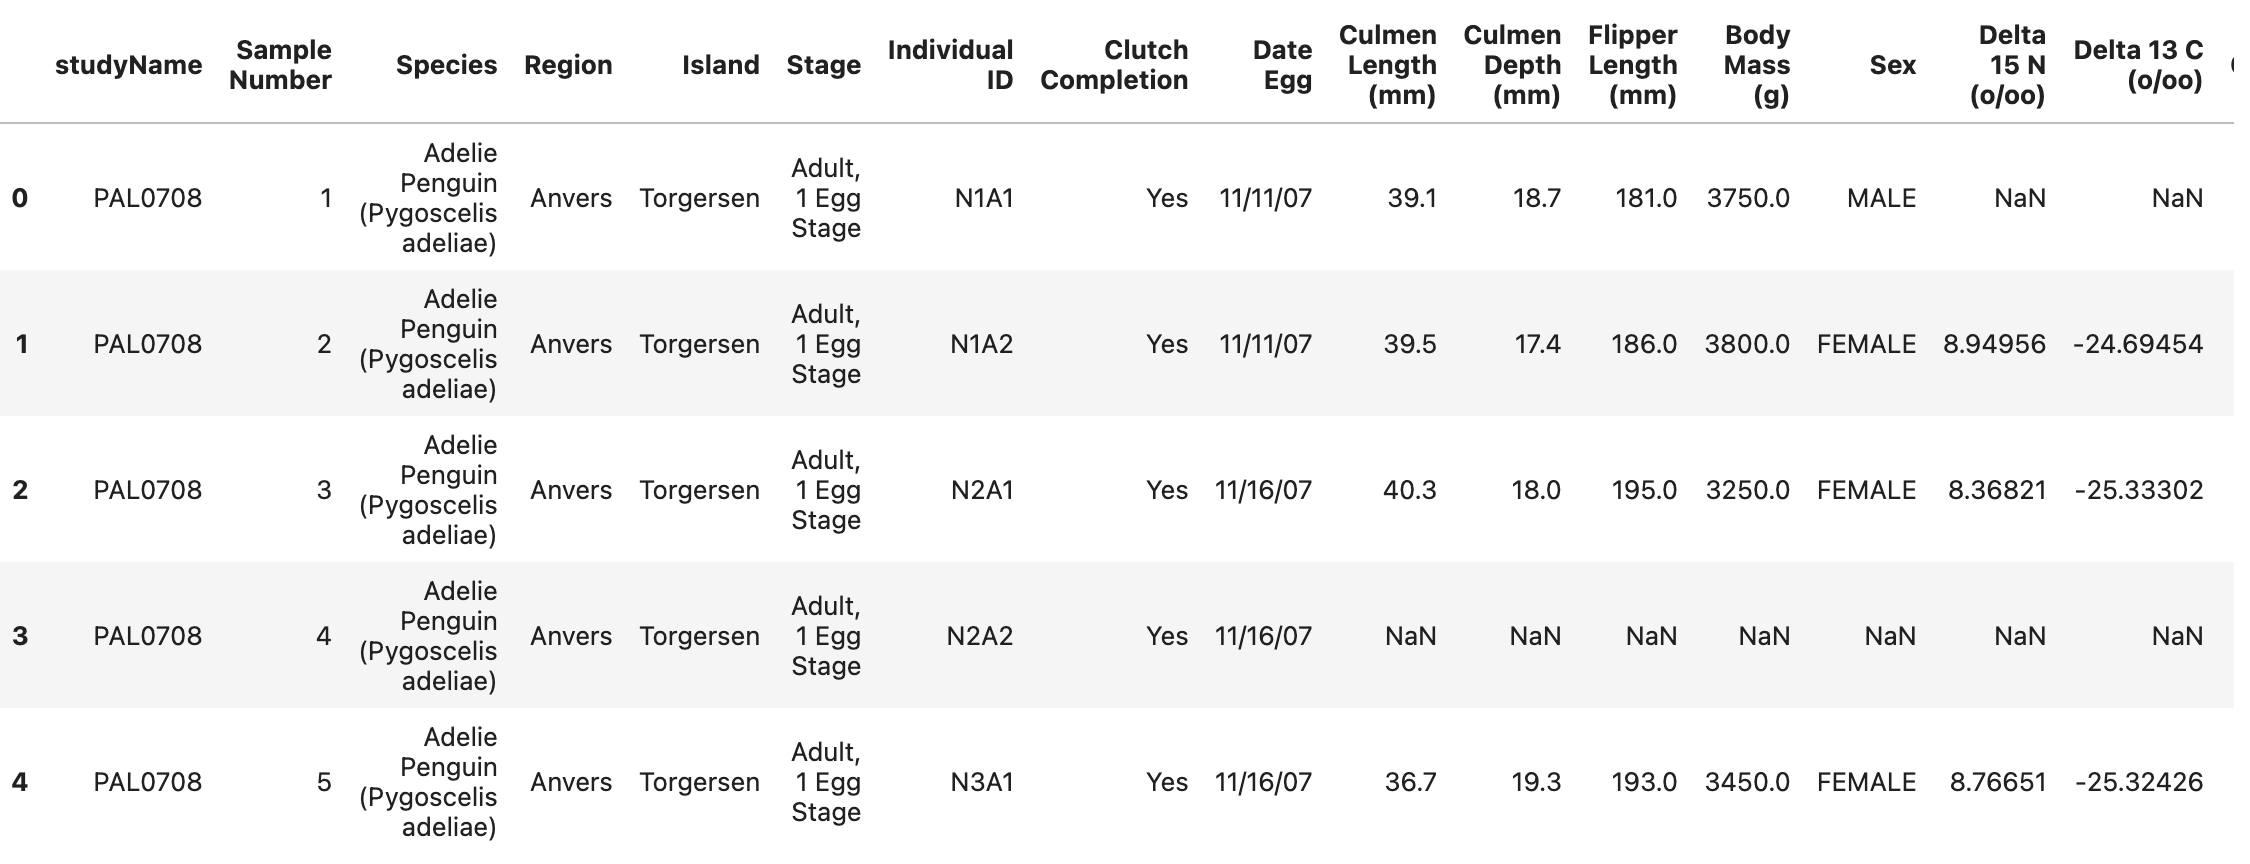The image size is (2250, 864).
Task: Click the Body Mass (g) column header
Action: pyautogui.click(x=1756, y=65)
